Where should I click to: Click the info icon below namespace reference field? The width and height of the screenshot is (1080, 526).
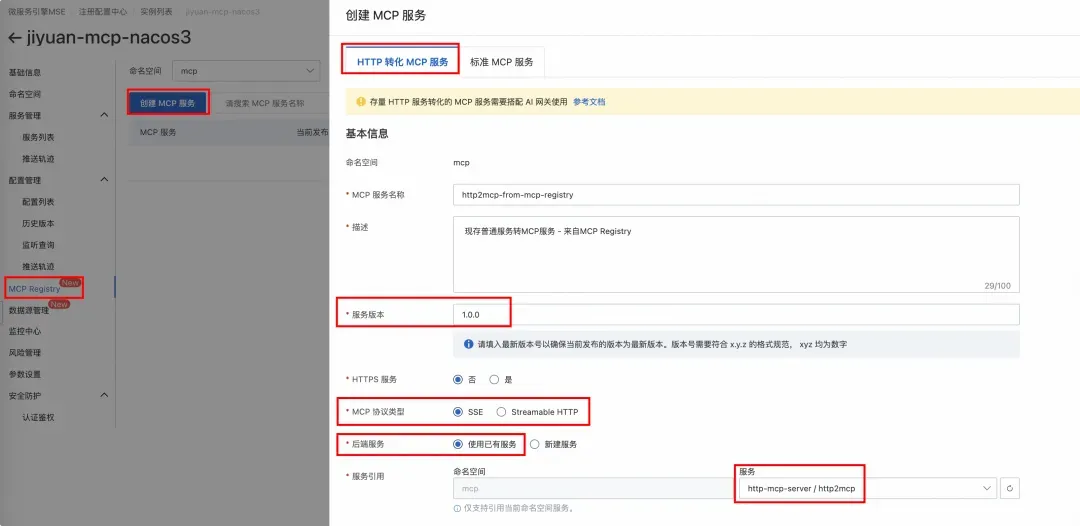[457, 509]
